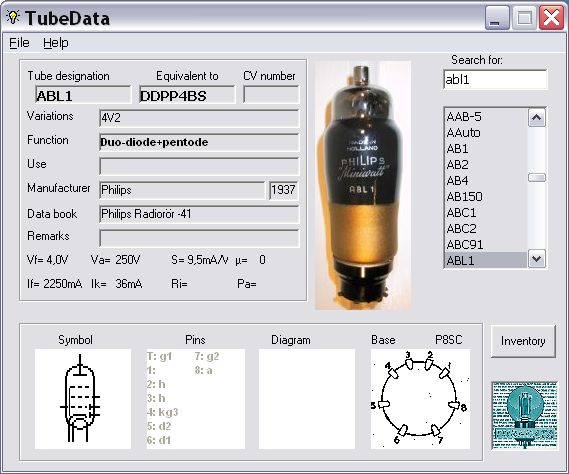The height and width of the screenshot is (474, 569).
Task: Click the P8SC base type label
Action: (x=449, y=340)
